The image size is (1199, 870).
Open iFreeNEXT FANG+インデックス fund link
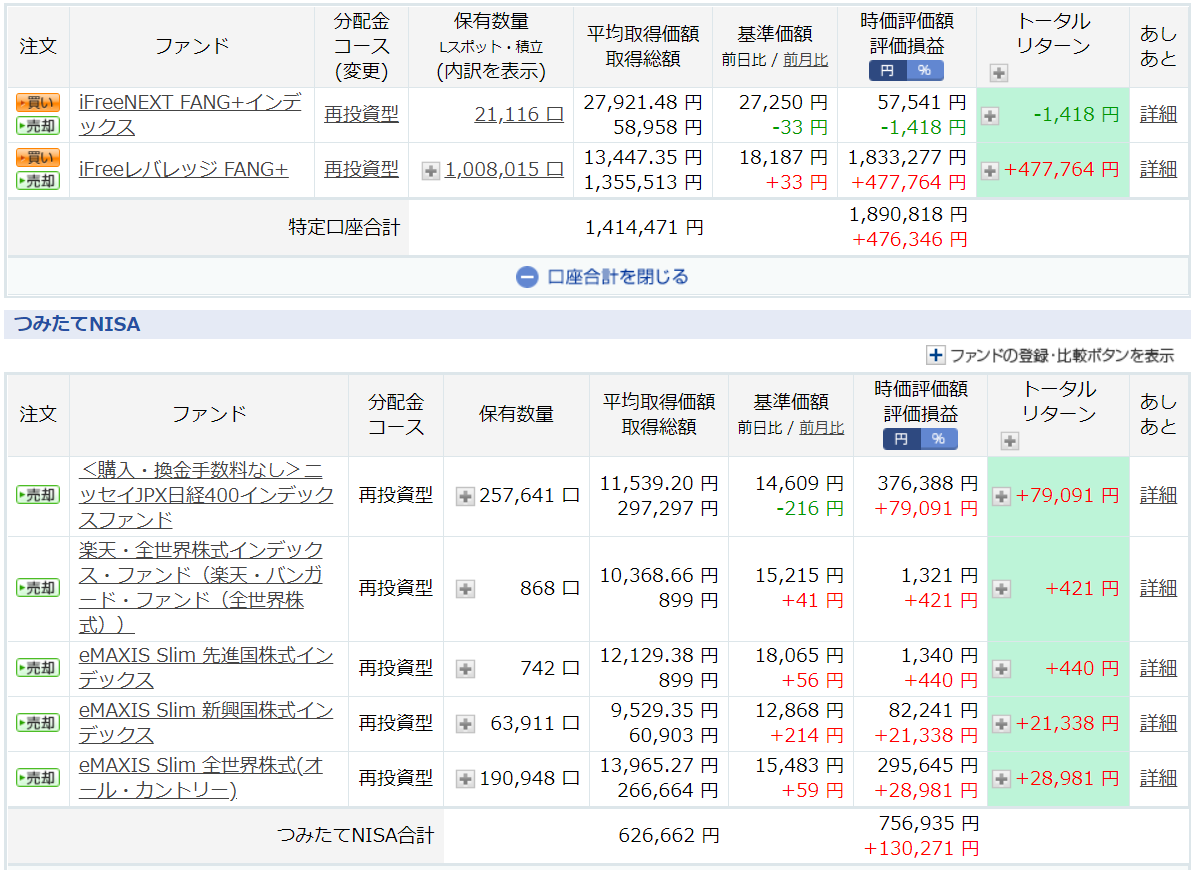pyautogui.click(x=190, y=115)
